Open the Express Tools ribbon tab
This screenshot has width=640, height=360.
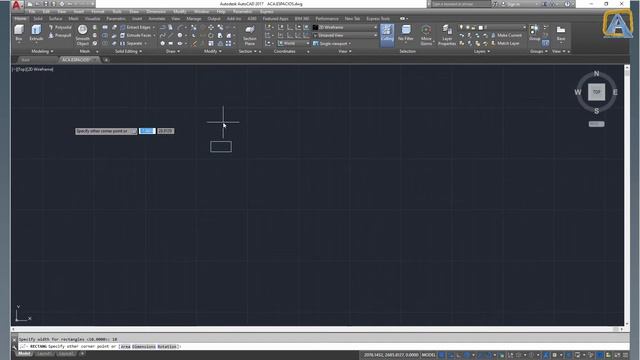point(378,19)
